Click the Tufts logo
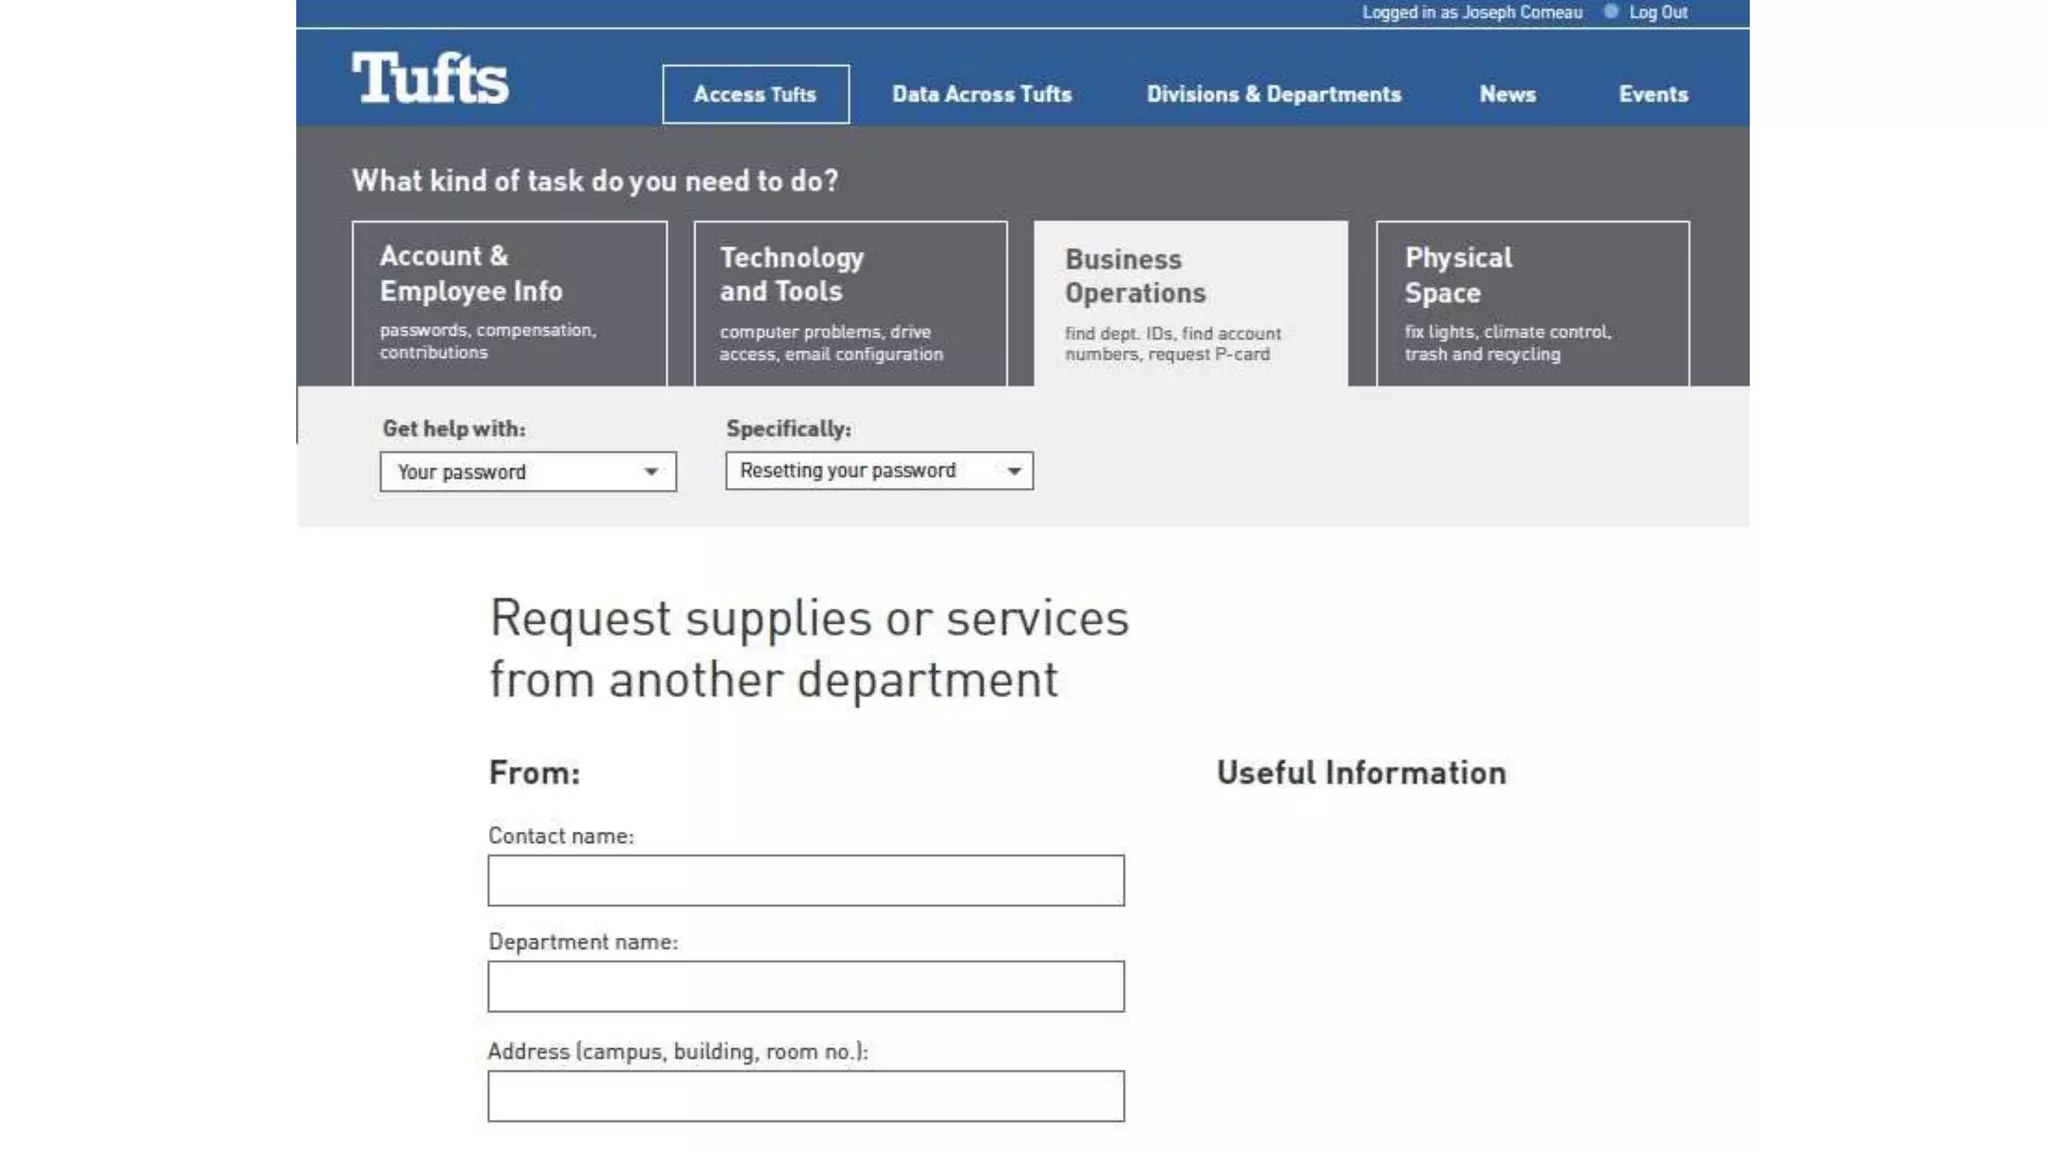This screenshot has width=2048, height=1152. click(430, 78)
